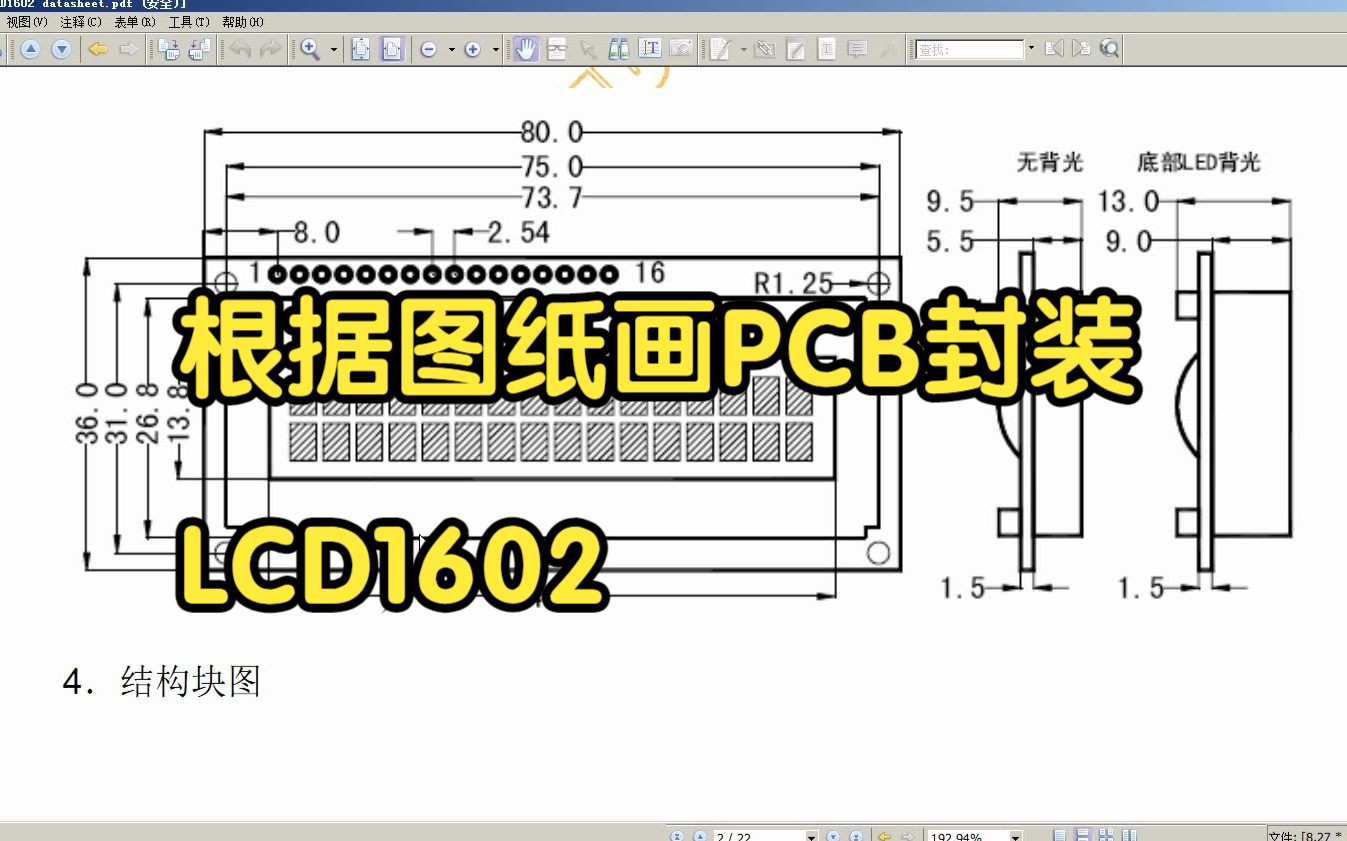Open the zoom tool dropdown arrow
Screen dimensions: 1347x841
click(x=334, y=49)
